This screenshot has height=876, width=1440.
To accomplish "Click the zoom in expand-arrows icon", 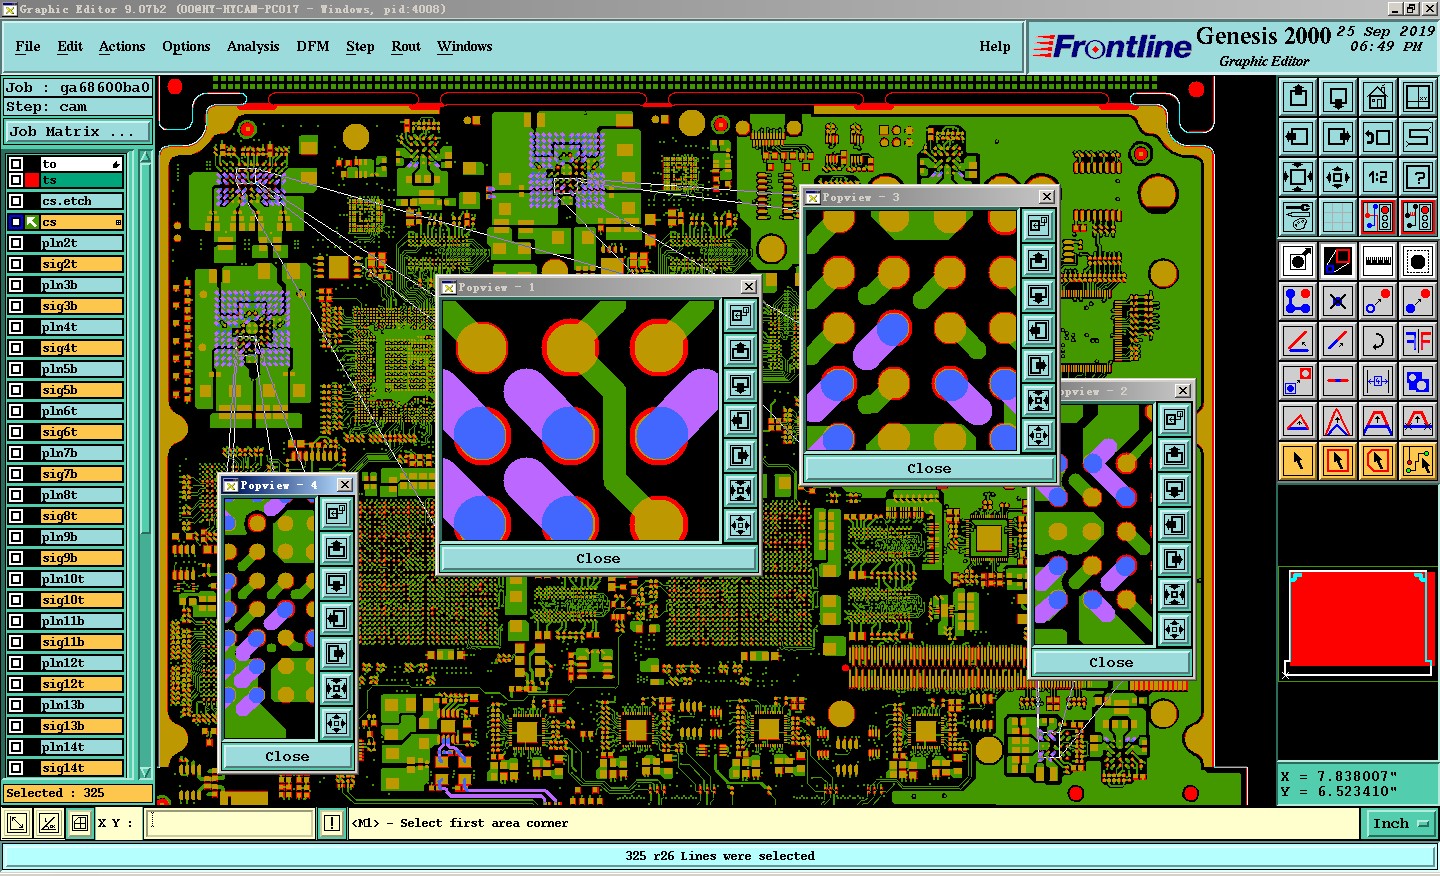I will (1298, 177).
